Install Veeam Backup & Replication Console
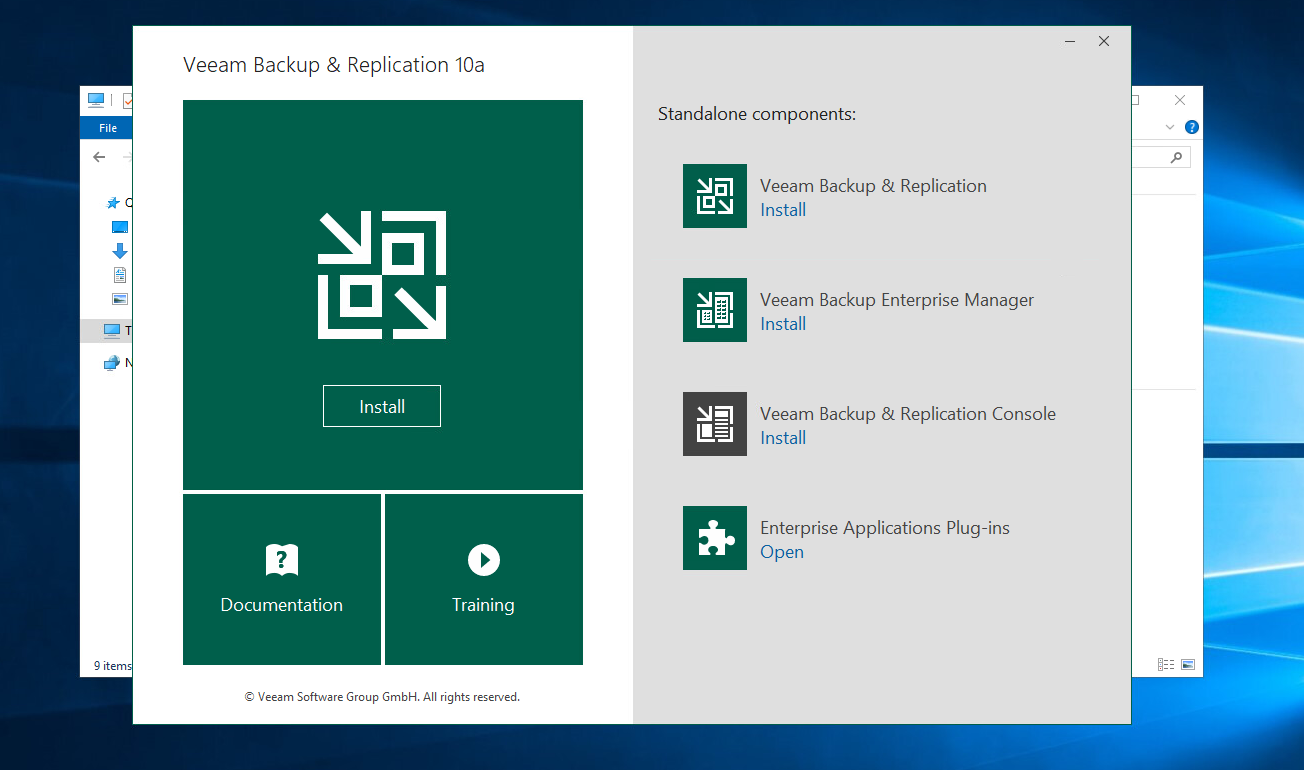This screenshot has width=1304, height=770. click(x=783, y=438)
